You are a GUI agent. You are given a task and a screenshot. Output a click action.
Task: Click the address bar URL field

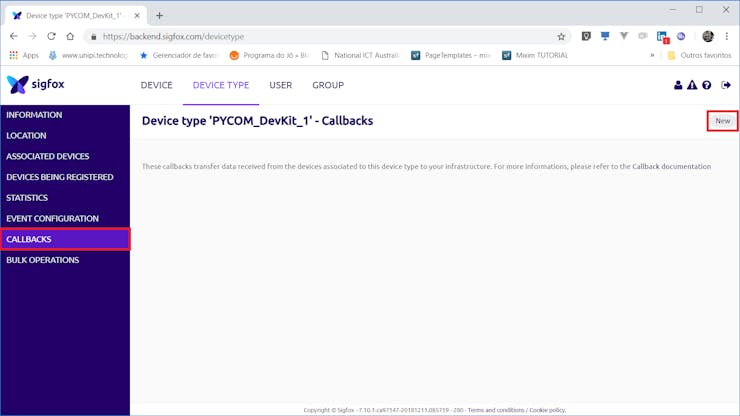click(x=326, y=36)
